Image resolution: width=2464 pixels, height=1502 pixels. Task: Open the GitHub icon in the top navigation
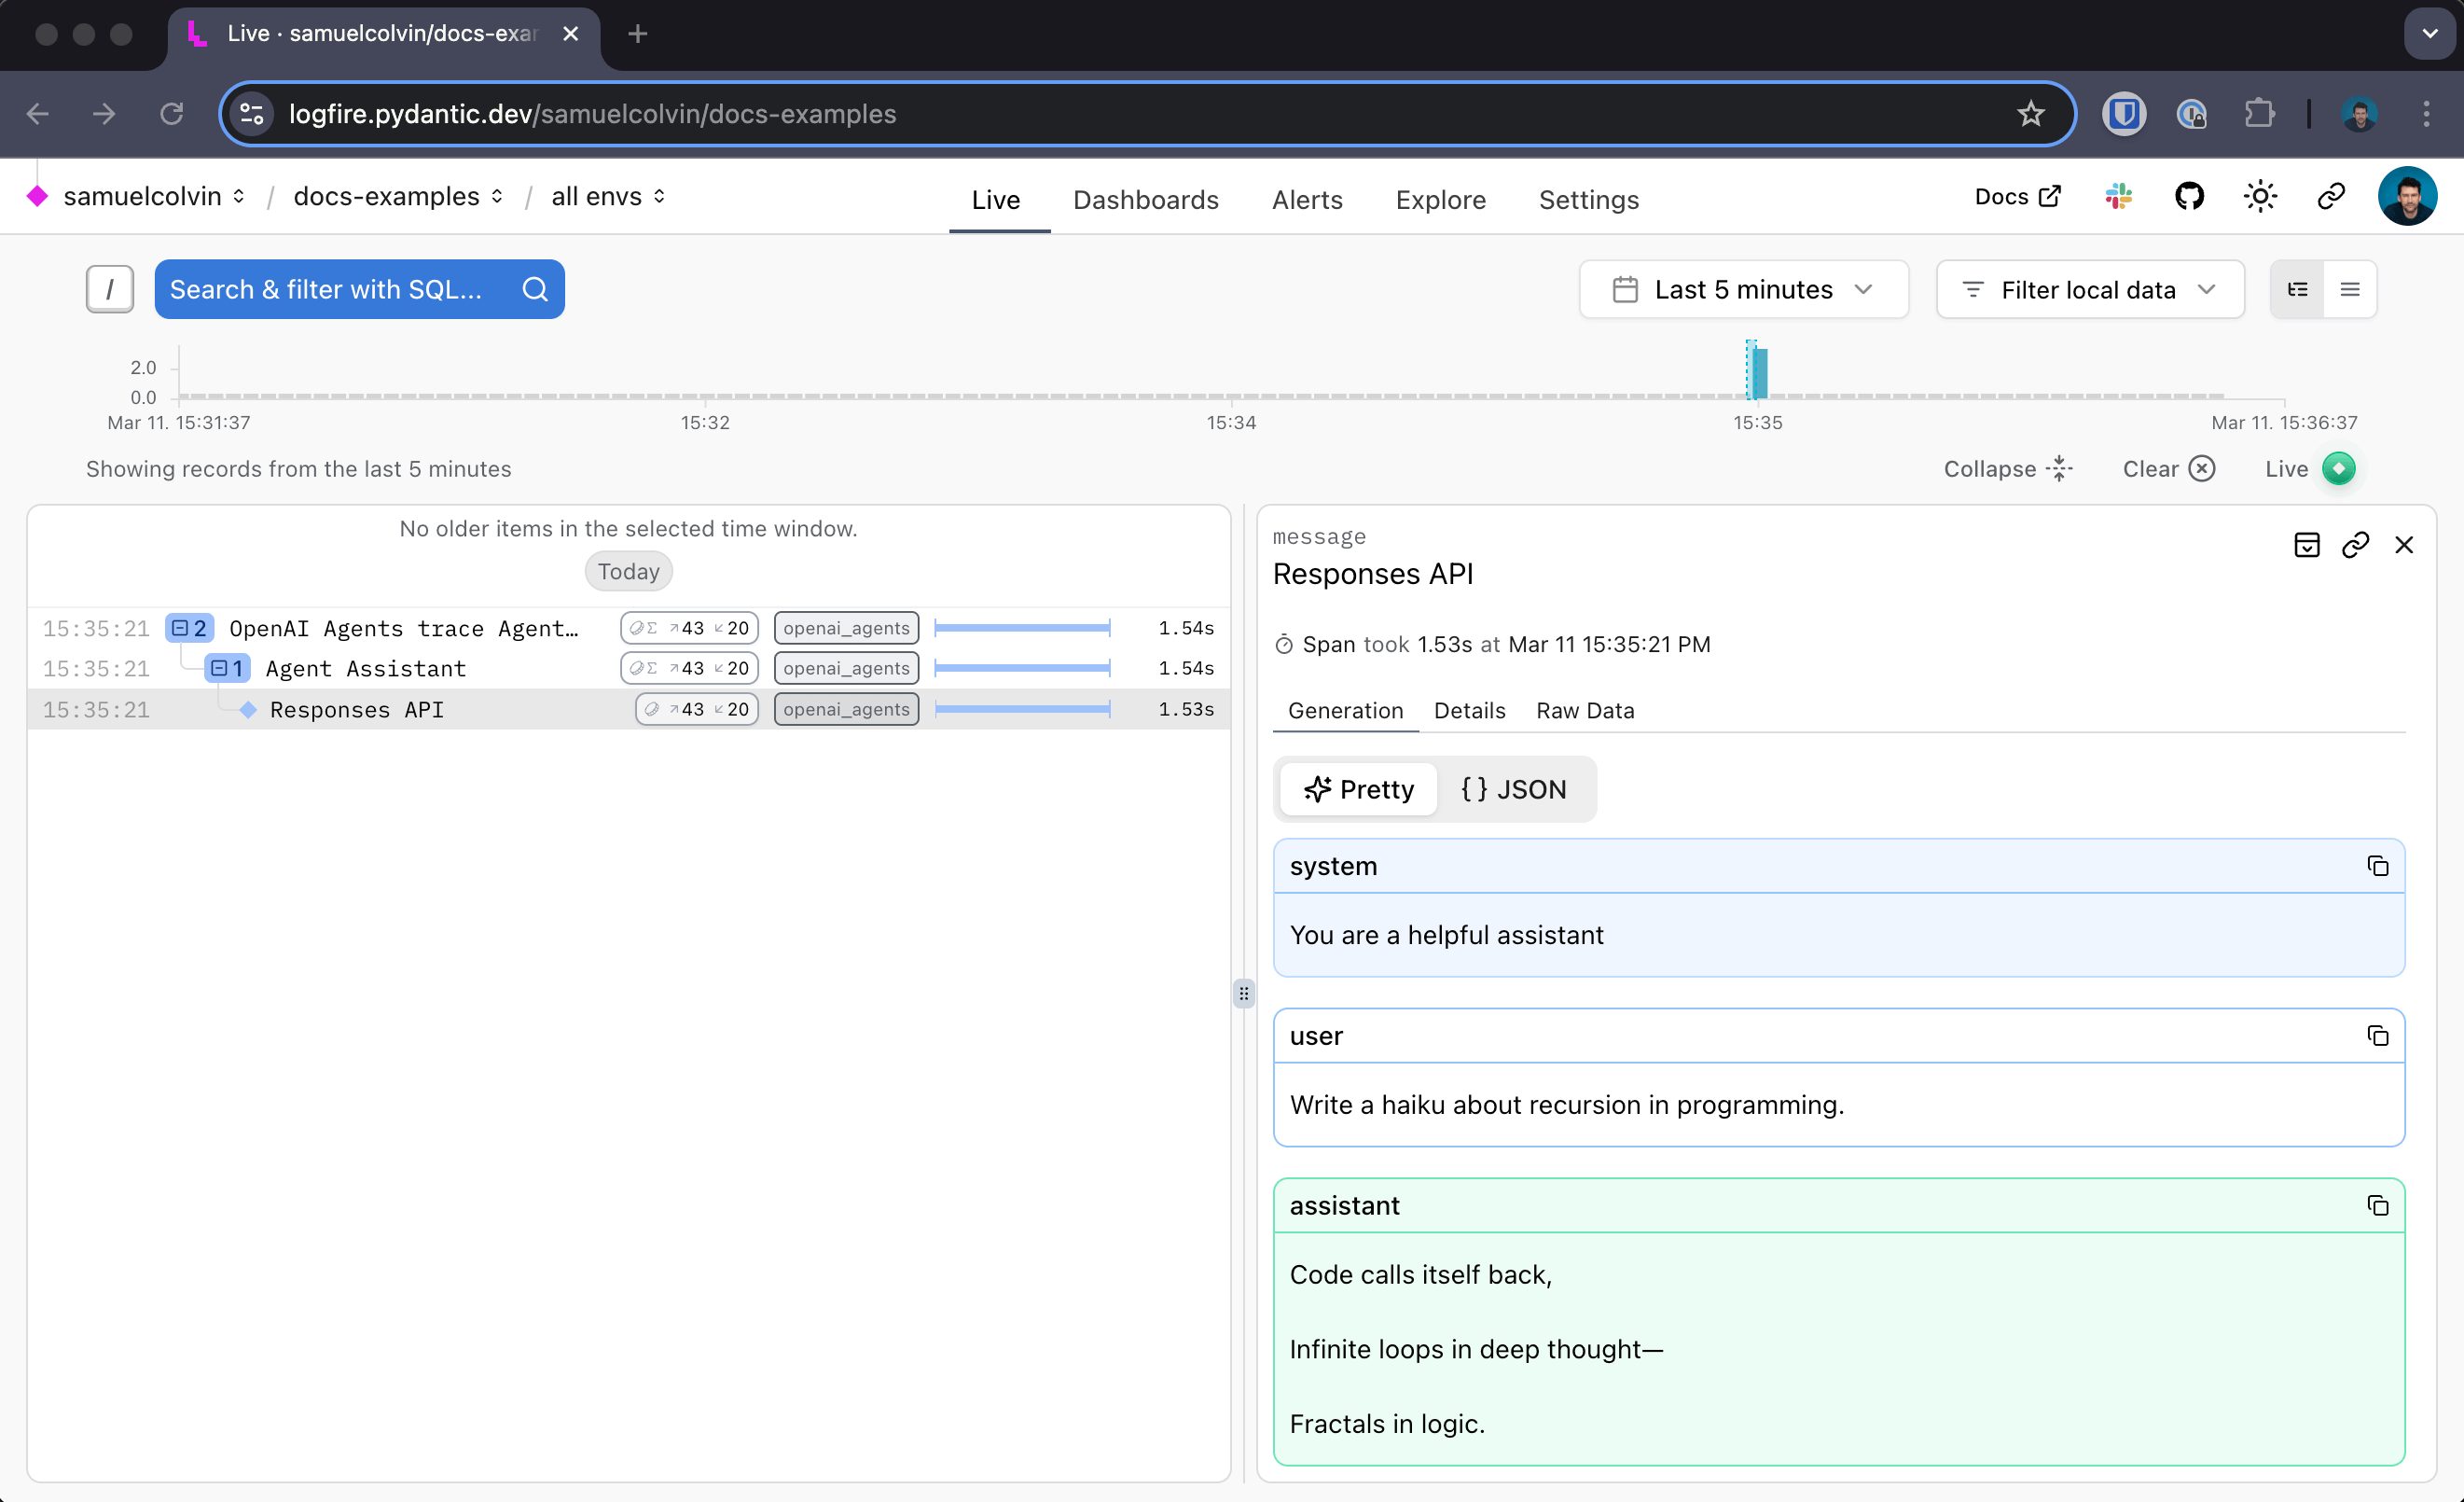2189,196
